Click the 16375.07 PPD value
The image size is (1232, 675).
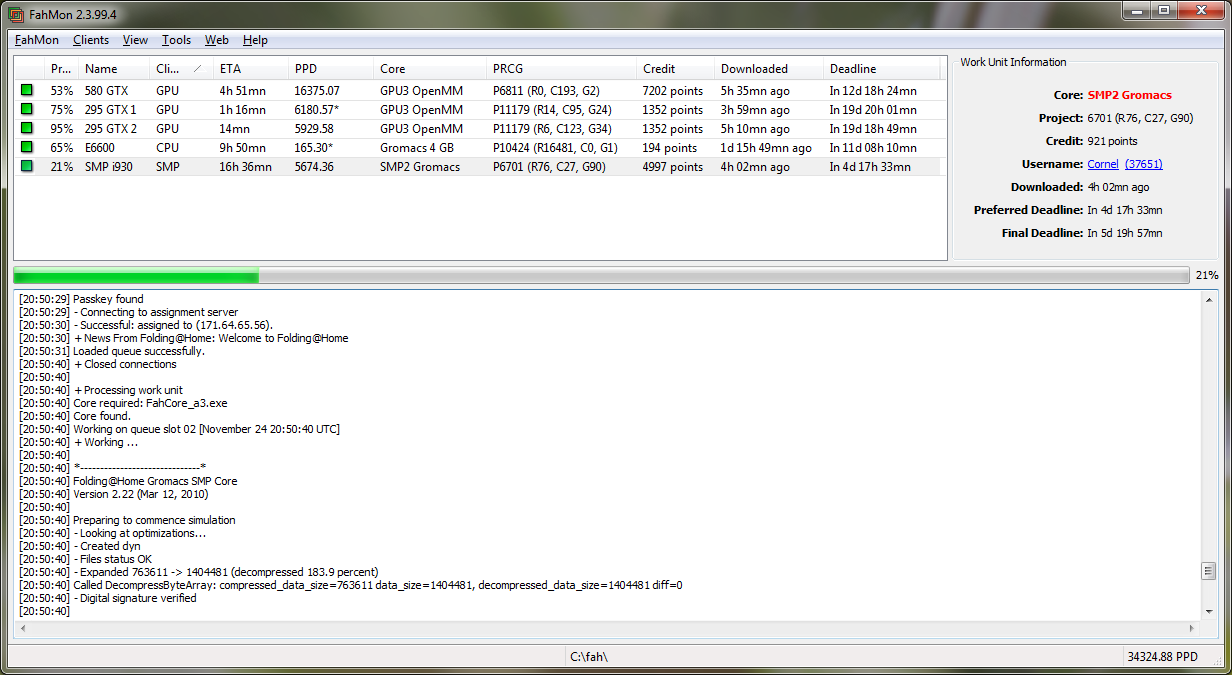pyautogui.click(x=317, y=91)
